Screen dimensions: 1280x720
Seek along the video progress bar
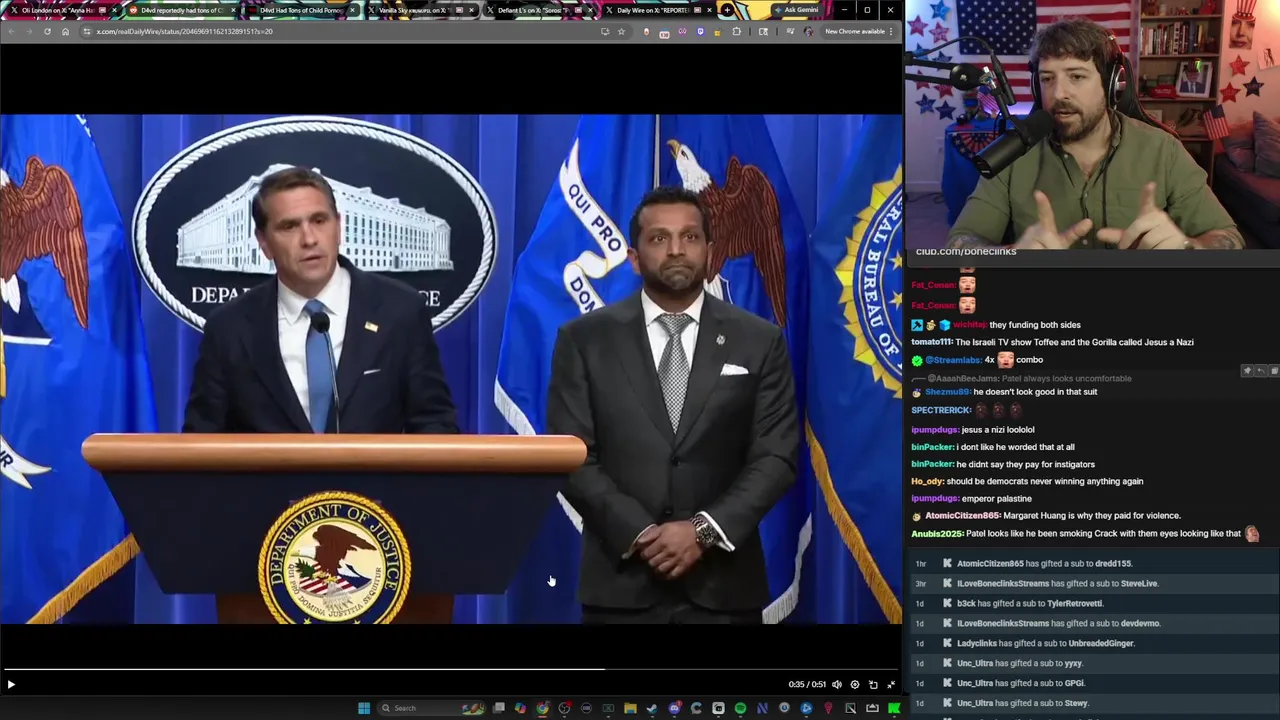[451, 669]
